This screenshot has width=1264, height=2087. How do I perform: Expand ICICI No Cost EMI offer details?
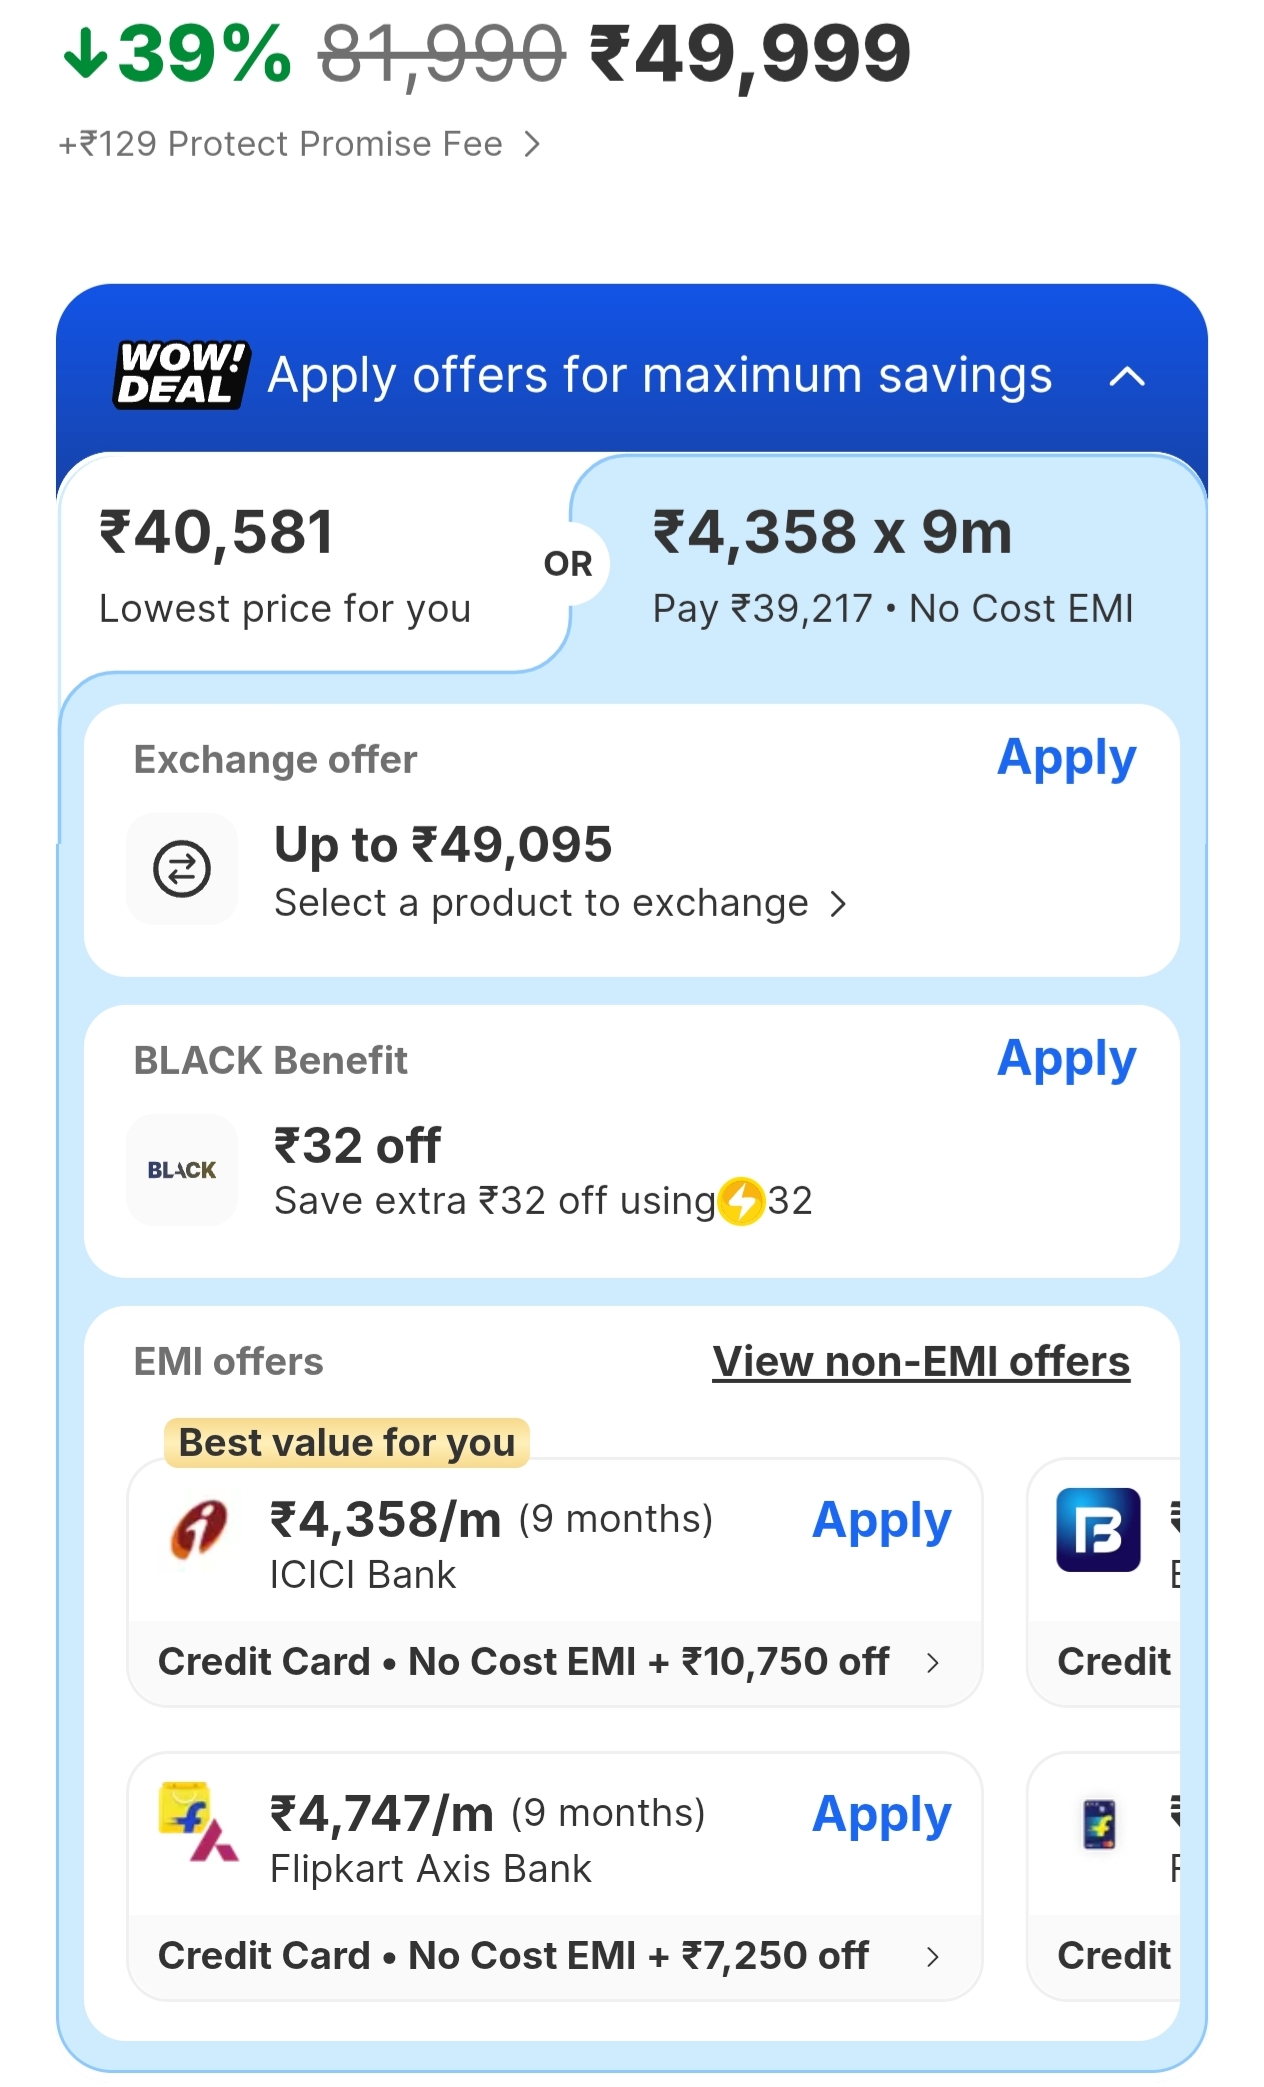tap(933, 1663)
